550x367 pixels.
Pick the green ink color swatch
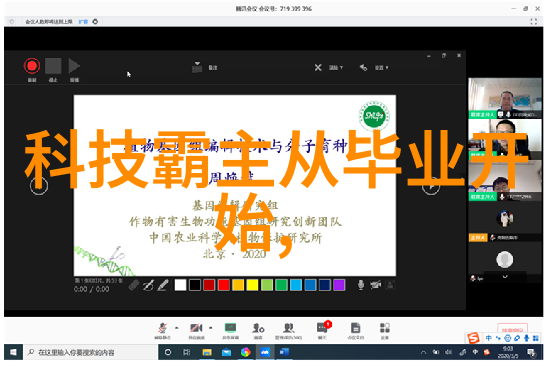coord(281,285)
